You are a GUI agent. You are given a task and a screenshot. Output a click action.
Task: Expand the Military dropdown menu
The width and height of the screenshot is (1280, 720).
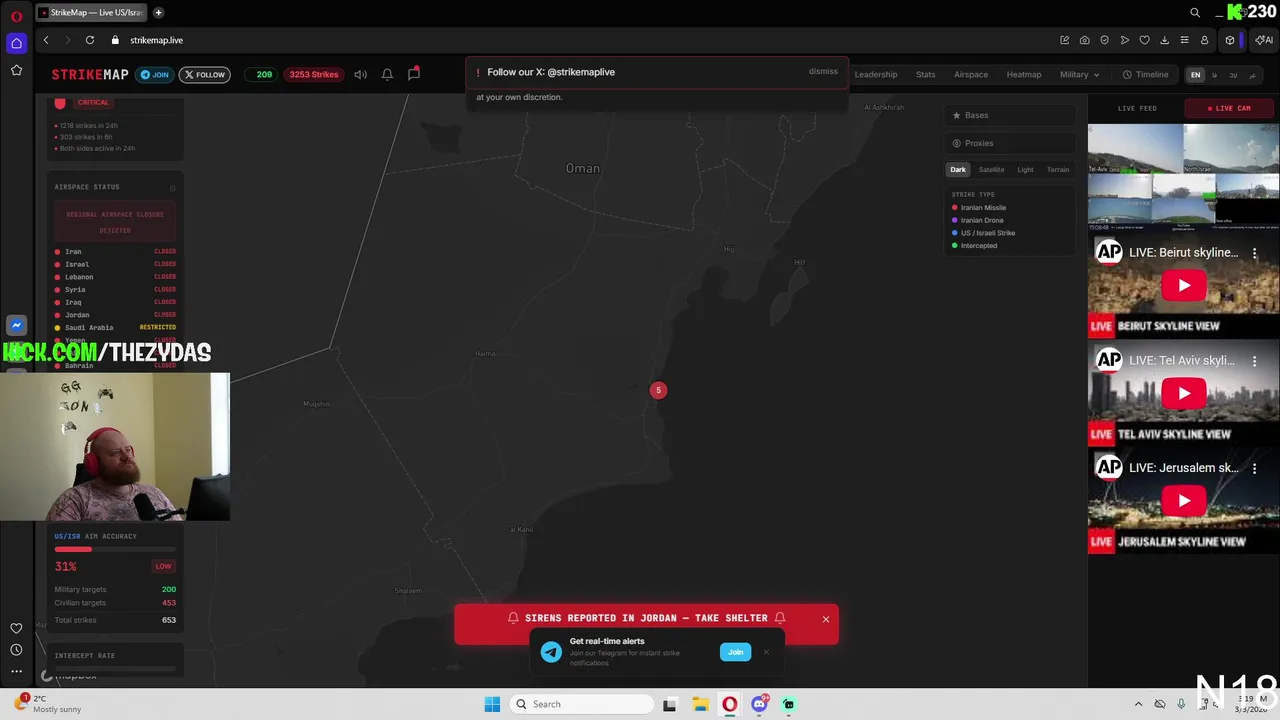(1079, 74)
